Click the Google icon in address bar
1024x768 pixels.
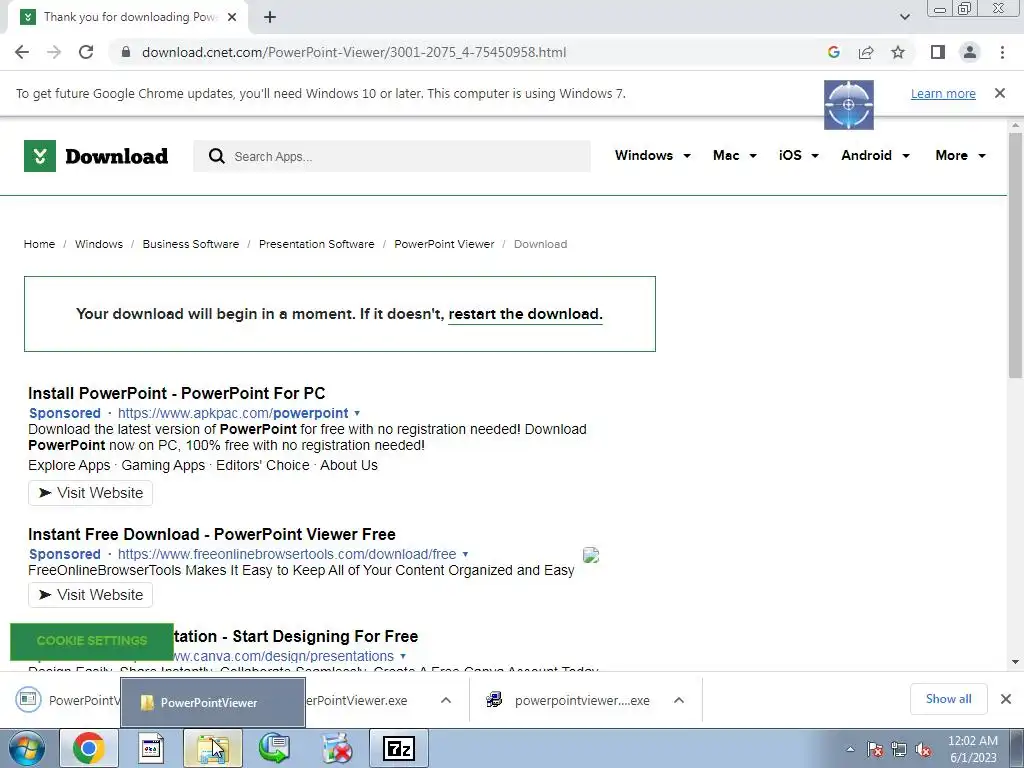pos(833,52)
